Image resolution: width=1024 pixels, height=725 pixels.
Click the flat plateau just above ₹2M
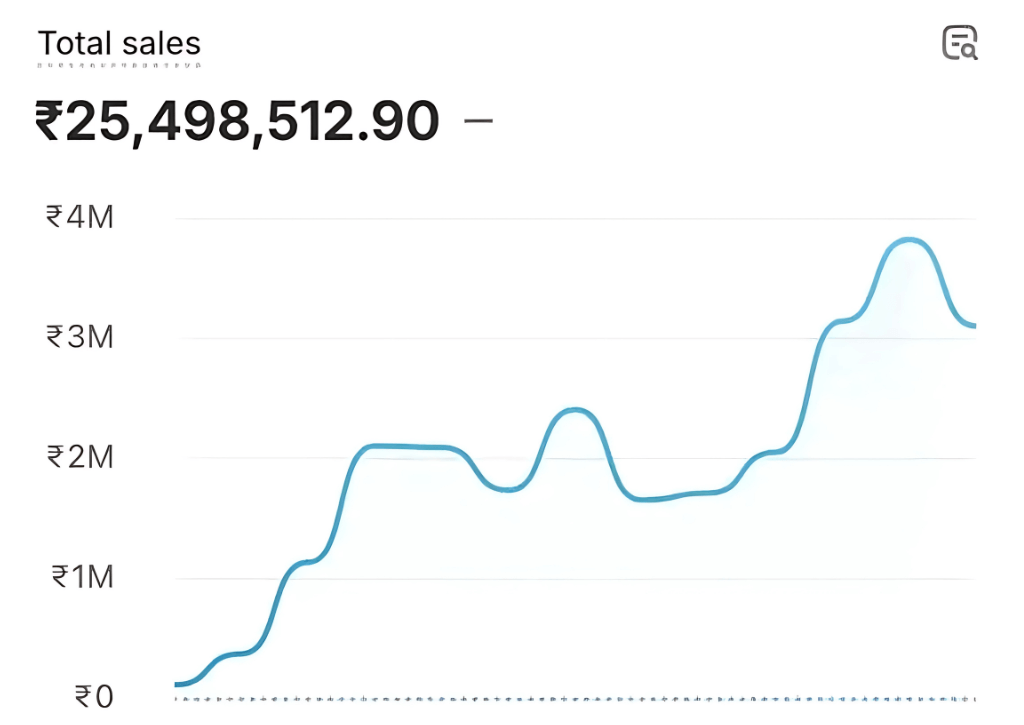pos(410,447)
